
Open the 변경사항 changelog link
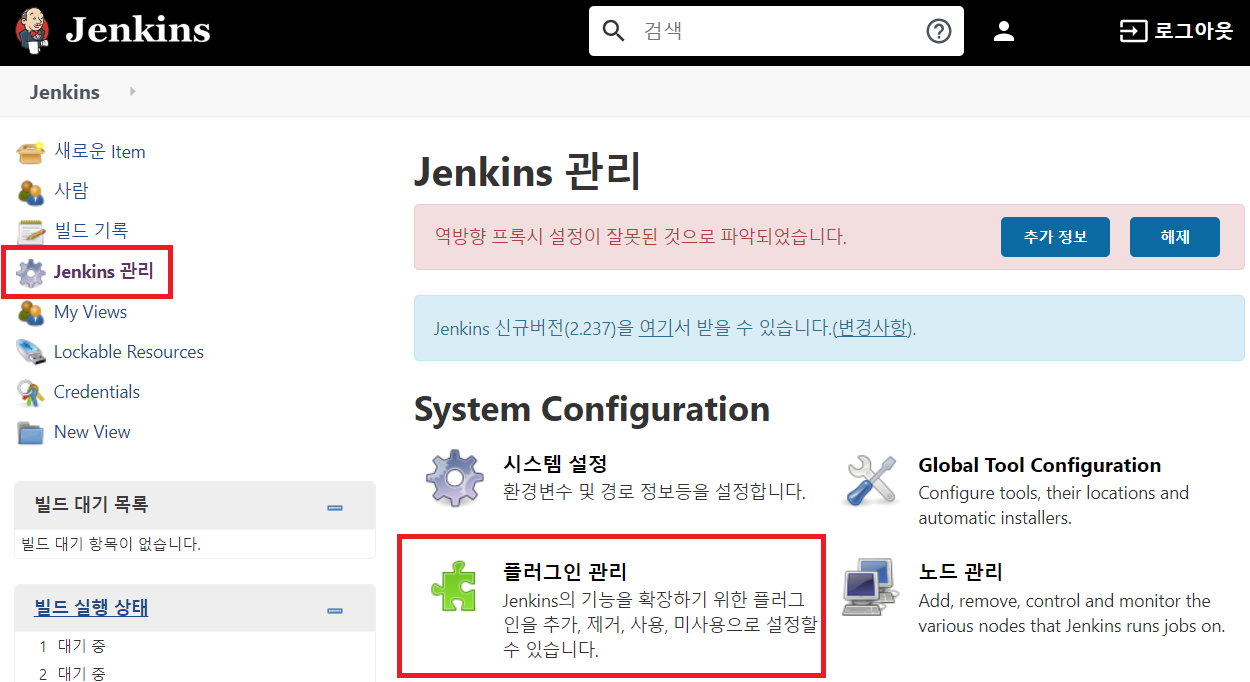coord(873,328)
